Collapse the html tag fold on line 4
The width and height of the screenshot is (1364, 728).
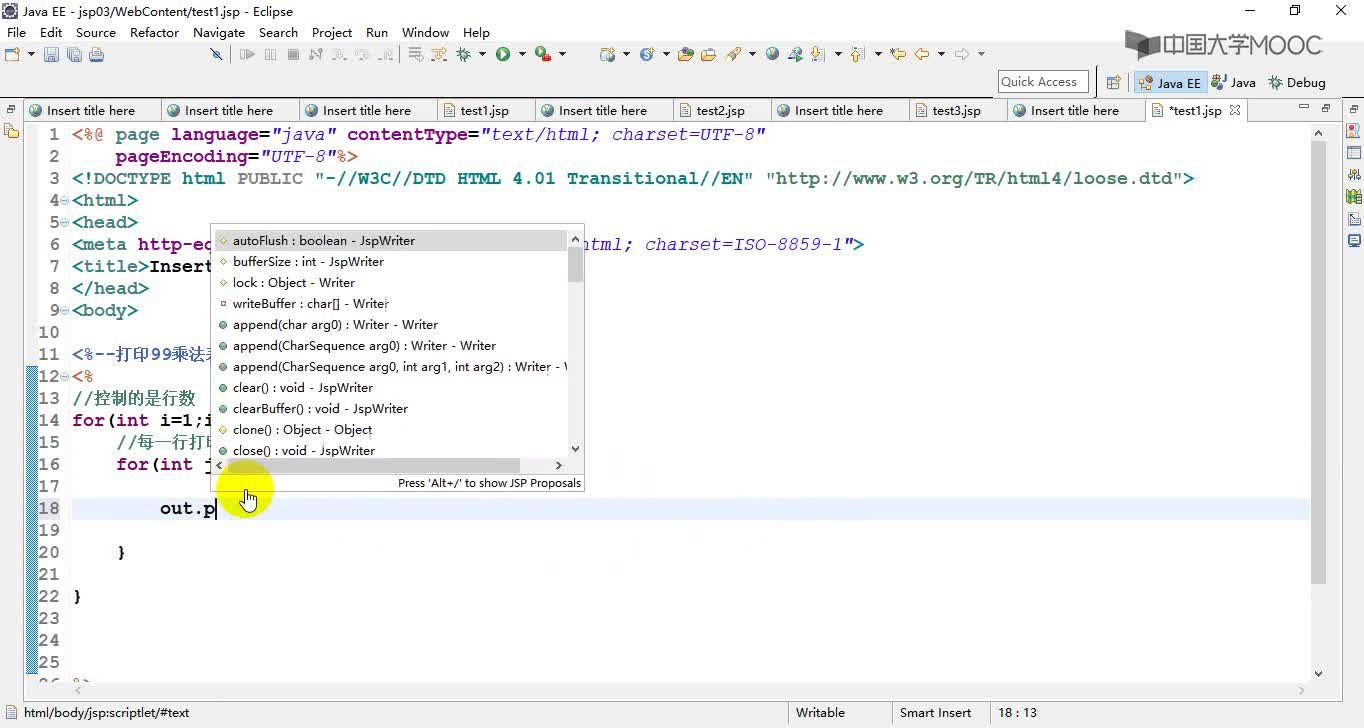click(x=65, y=200)
